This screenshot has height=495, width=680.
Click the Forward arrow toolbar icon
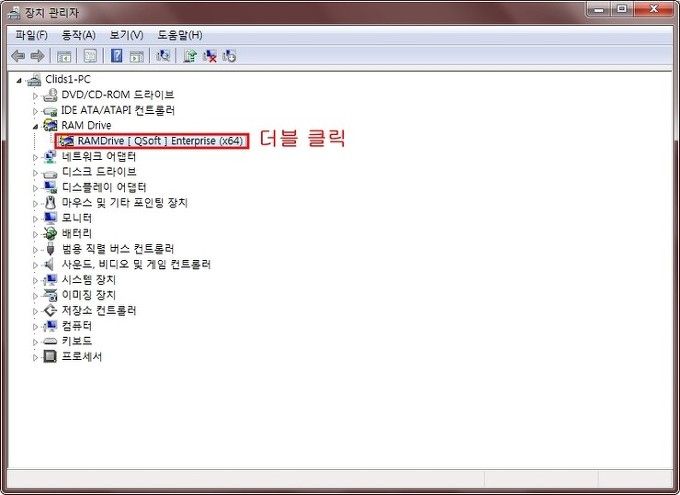tap(38, 56)
